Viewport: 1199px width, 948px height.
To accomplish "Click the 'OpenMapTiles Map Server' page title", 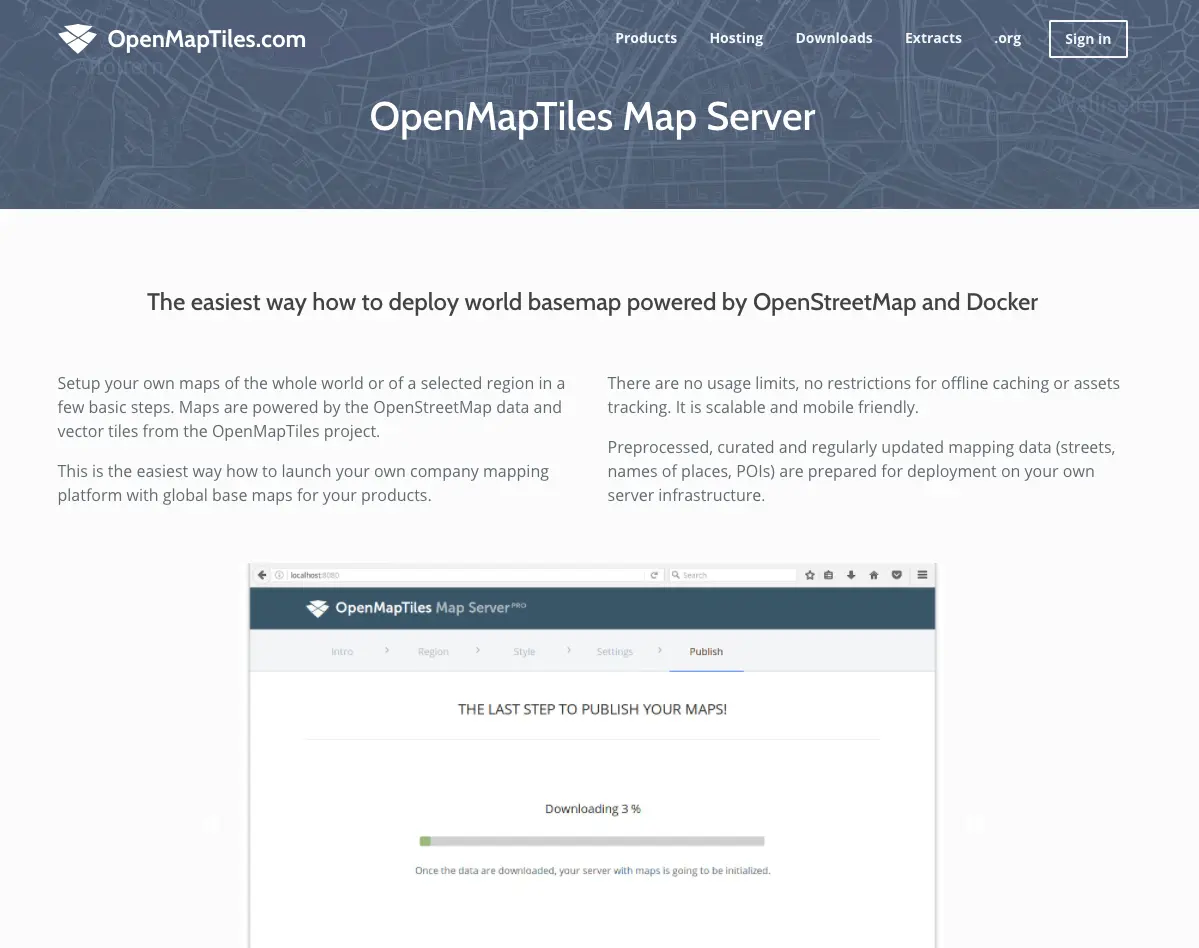I will point(593,117).
